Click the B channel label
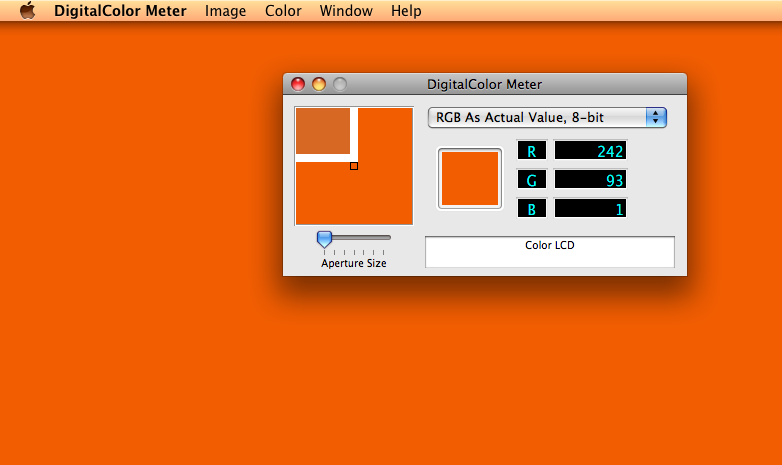 click(532, 209)
